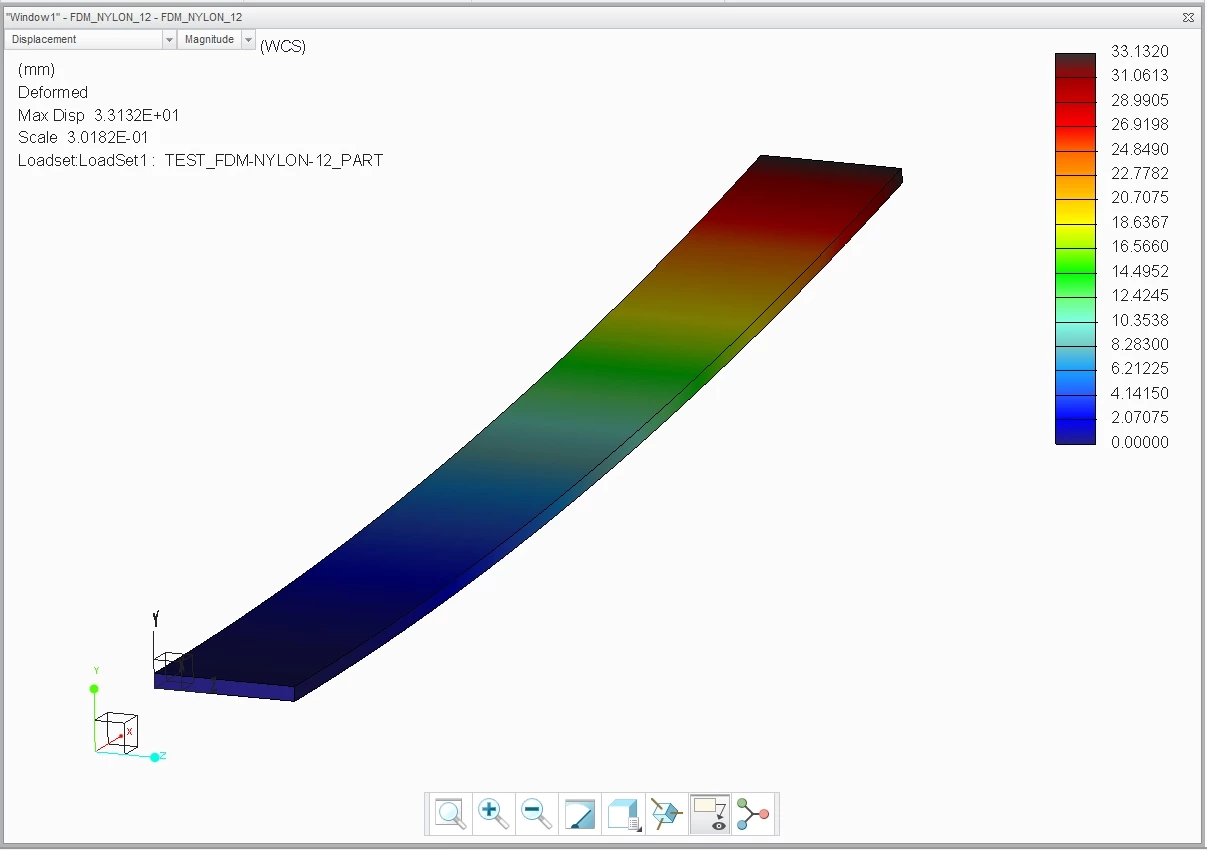
Task: Click the legend value 26.9198
Action: (1140, 124)
